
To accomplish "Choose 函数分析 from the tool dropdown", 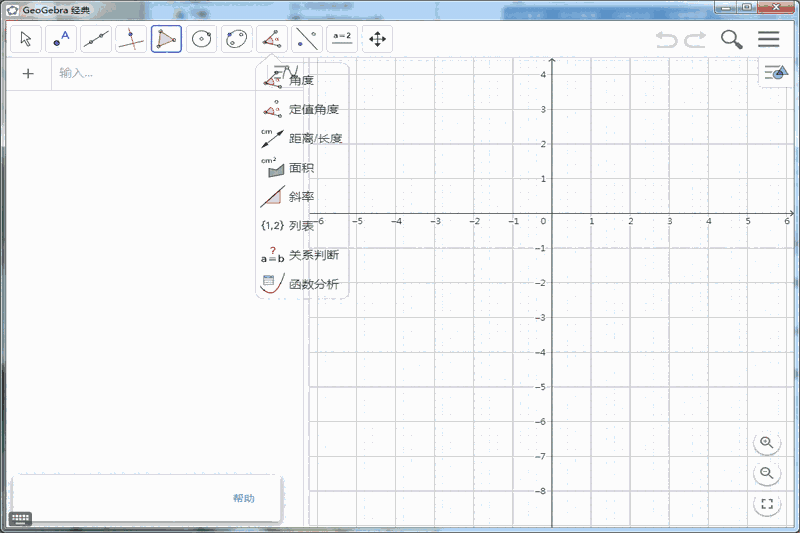I will tap(302, 284).
